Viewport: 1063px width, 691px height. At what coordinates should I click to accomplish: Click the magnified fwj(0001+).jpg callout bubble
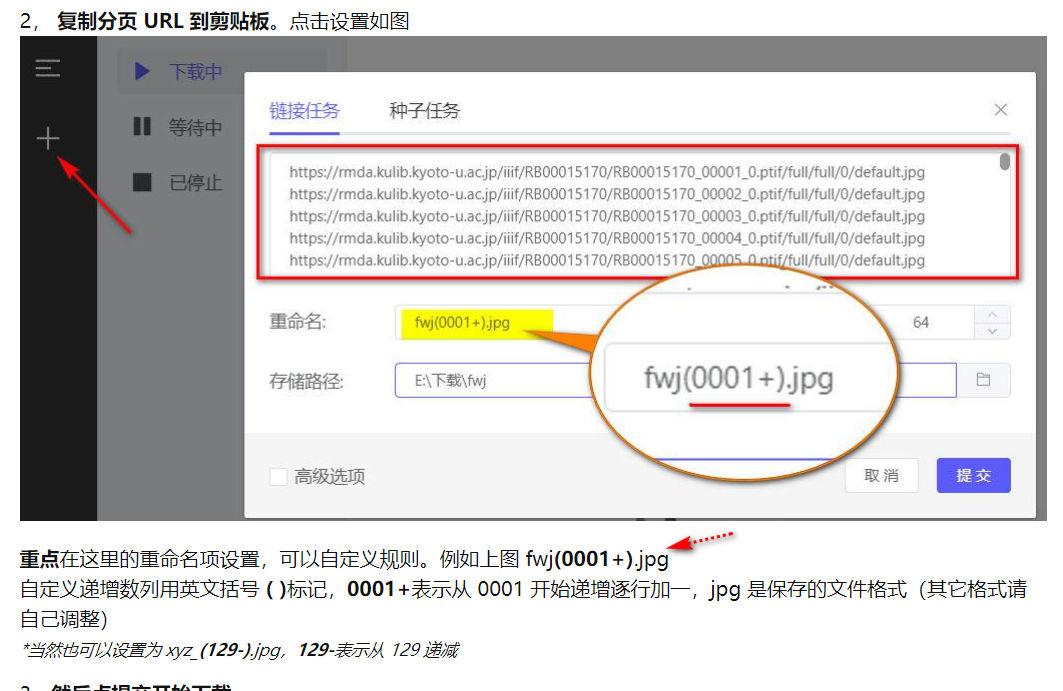tap(750, 380)
